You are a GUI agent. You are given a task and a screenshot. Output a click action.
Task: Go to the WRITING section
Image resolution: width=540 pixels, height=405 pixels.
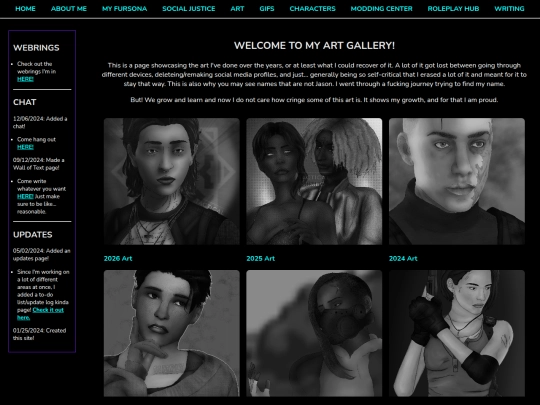pos(509,9)
